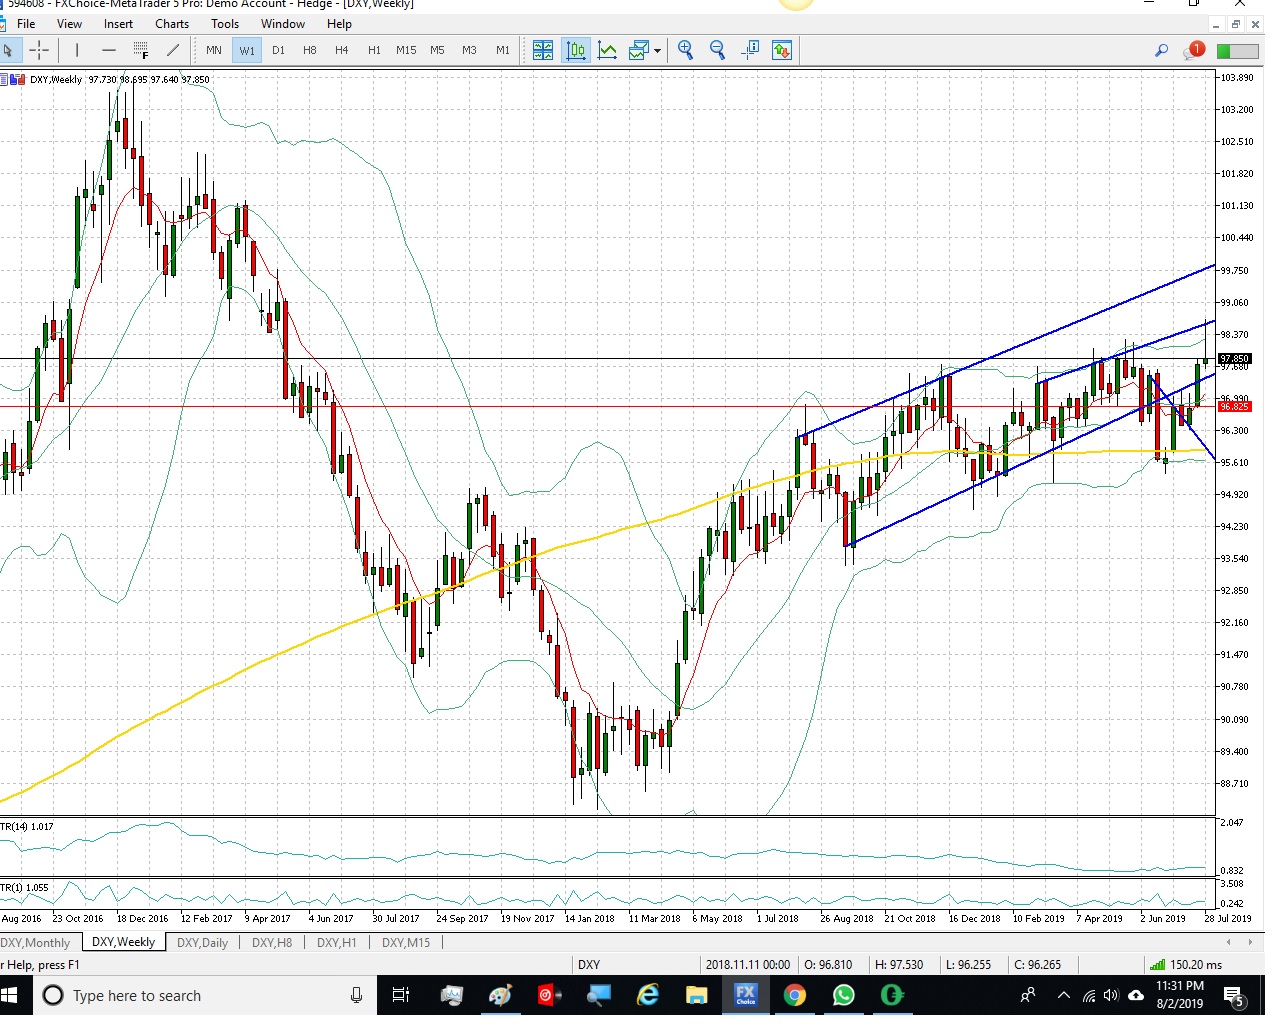Switch to H4 timeframe

[342, 50]
